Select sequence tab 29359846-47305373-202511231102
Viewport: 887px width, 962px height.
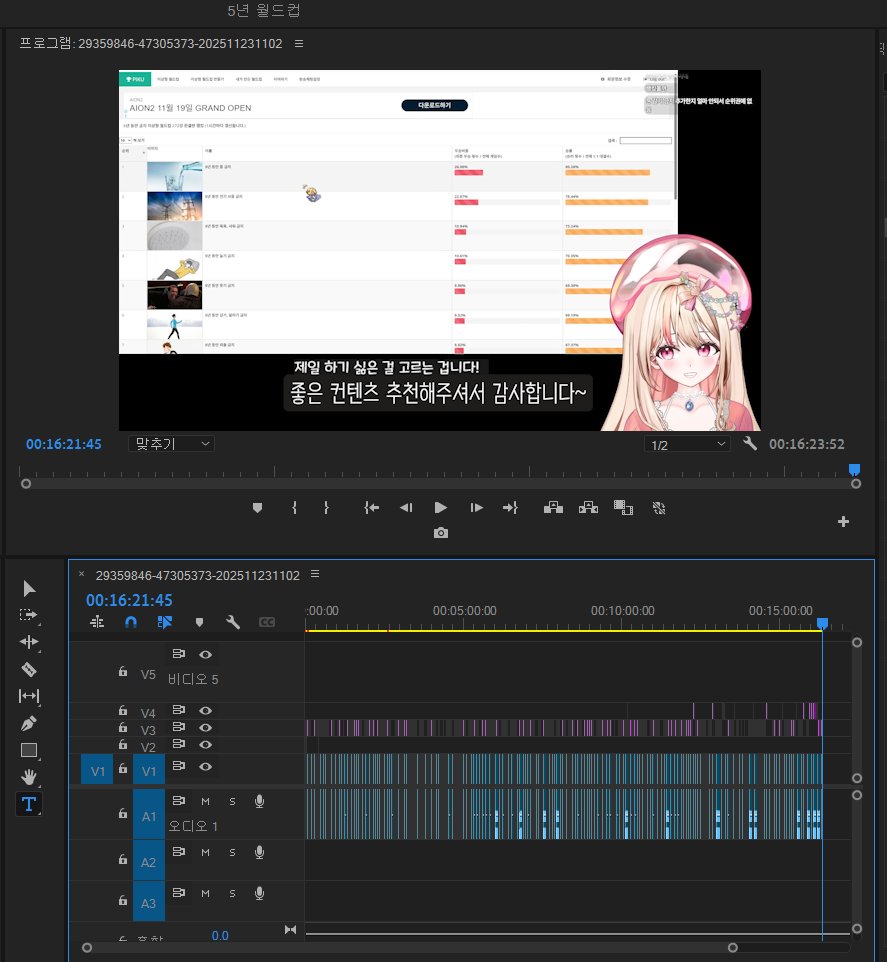(198, 575)
